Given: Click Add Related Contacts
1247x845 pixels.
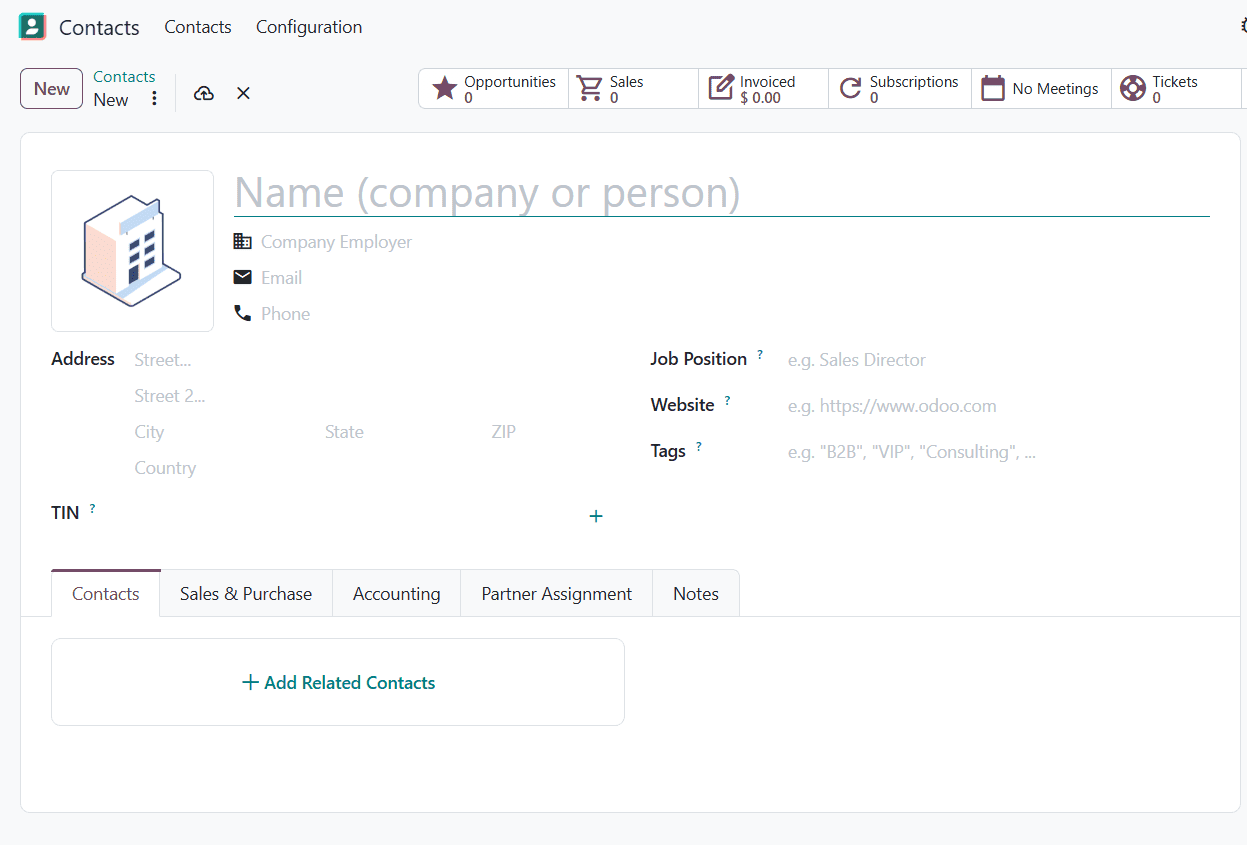Looking at the screenshot, I should tap(338, 682).
